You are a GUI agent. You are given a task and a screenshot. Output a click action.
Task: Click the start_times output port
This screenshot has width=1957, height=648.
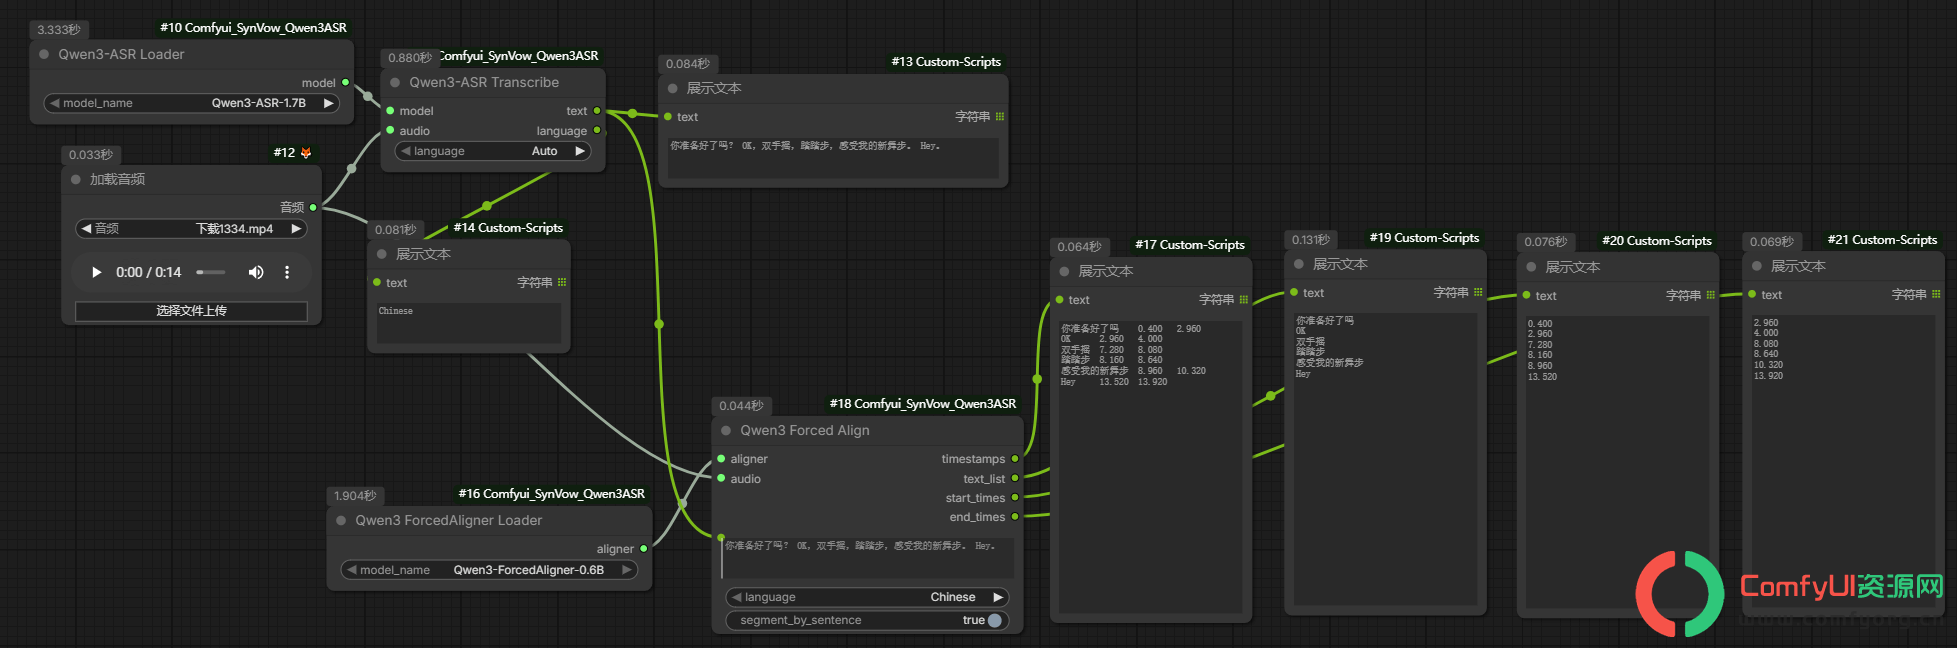tap(1015, 498)
